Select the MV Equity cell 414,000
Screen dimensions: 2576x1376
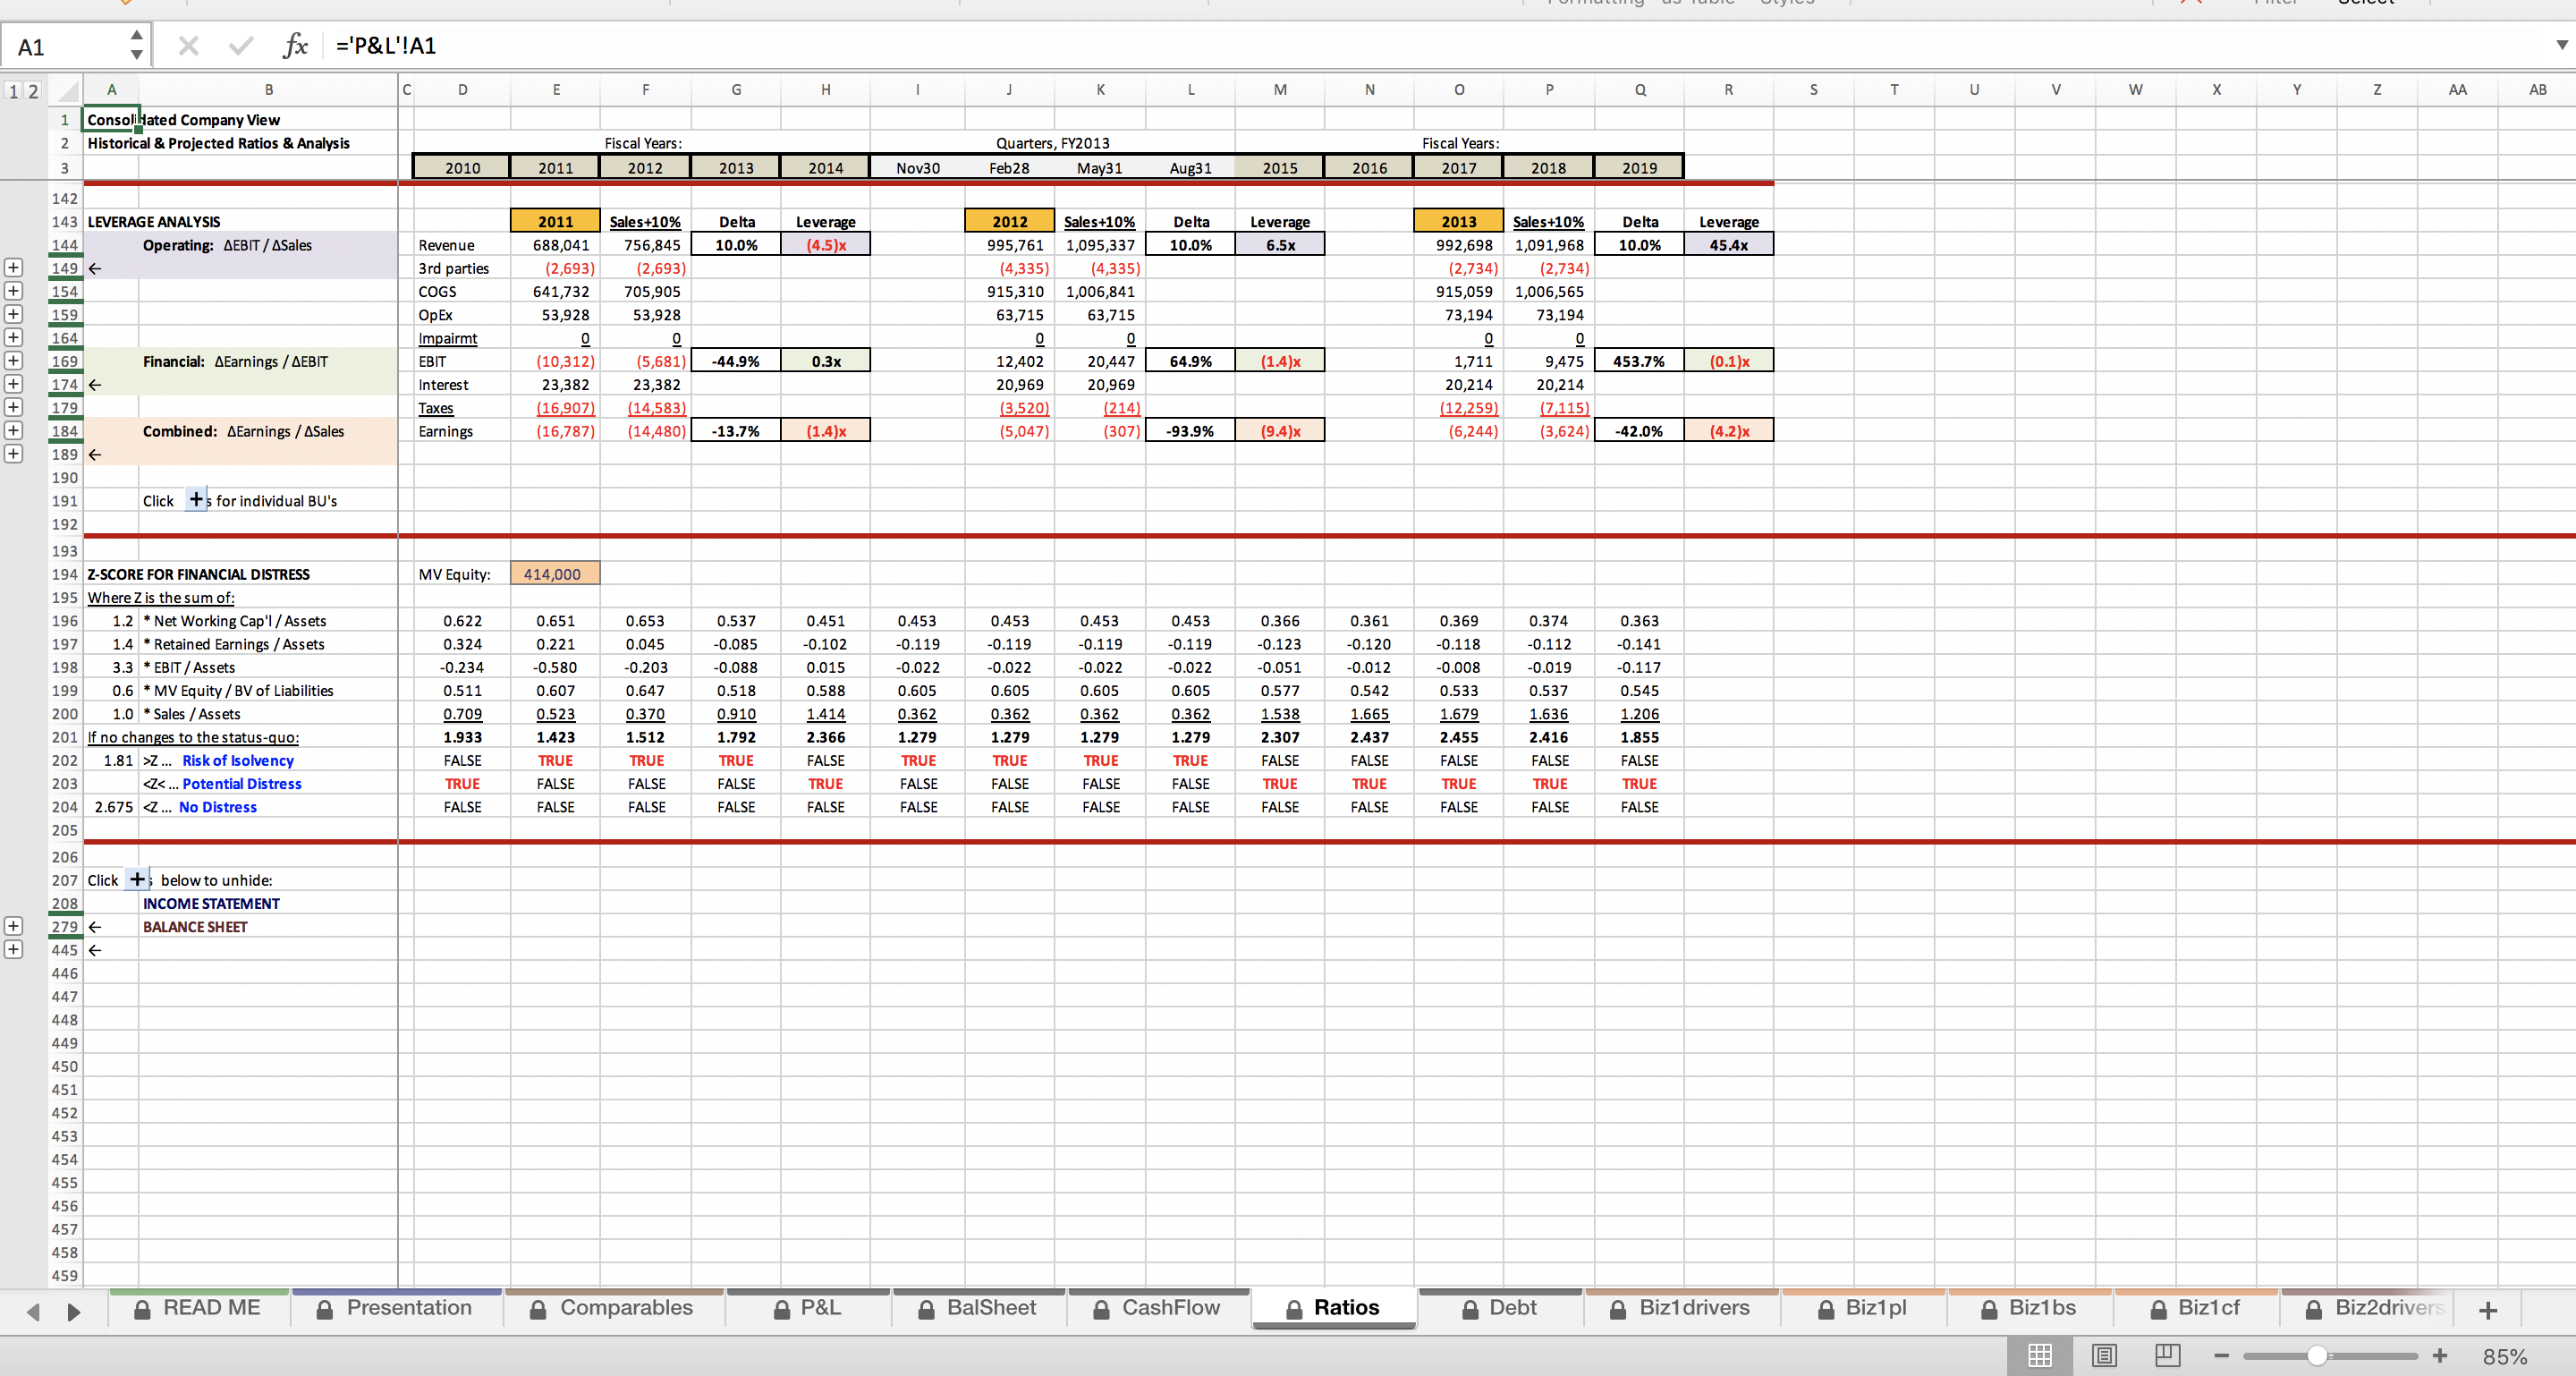point(555,574)
